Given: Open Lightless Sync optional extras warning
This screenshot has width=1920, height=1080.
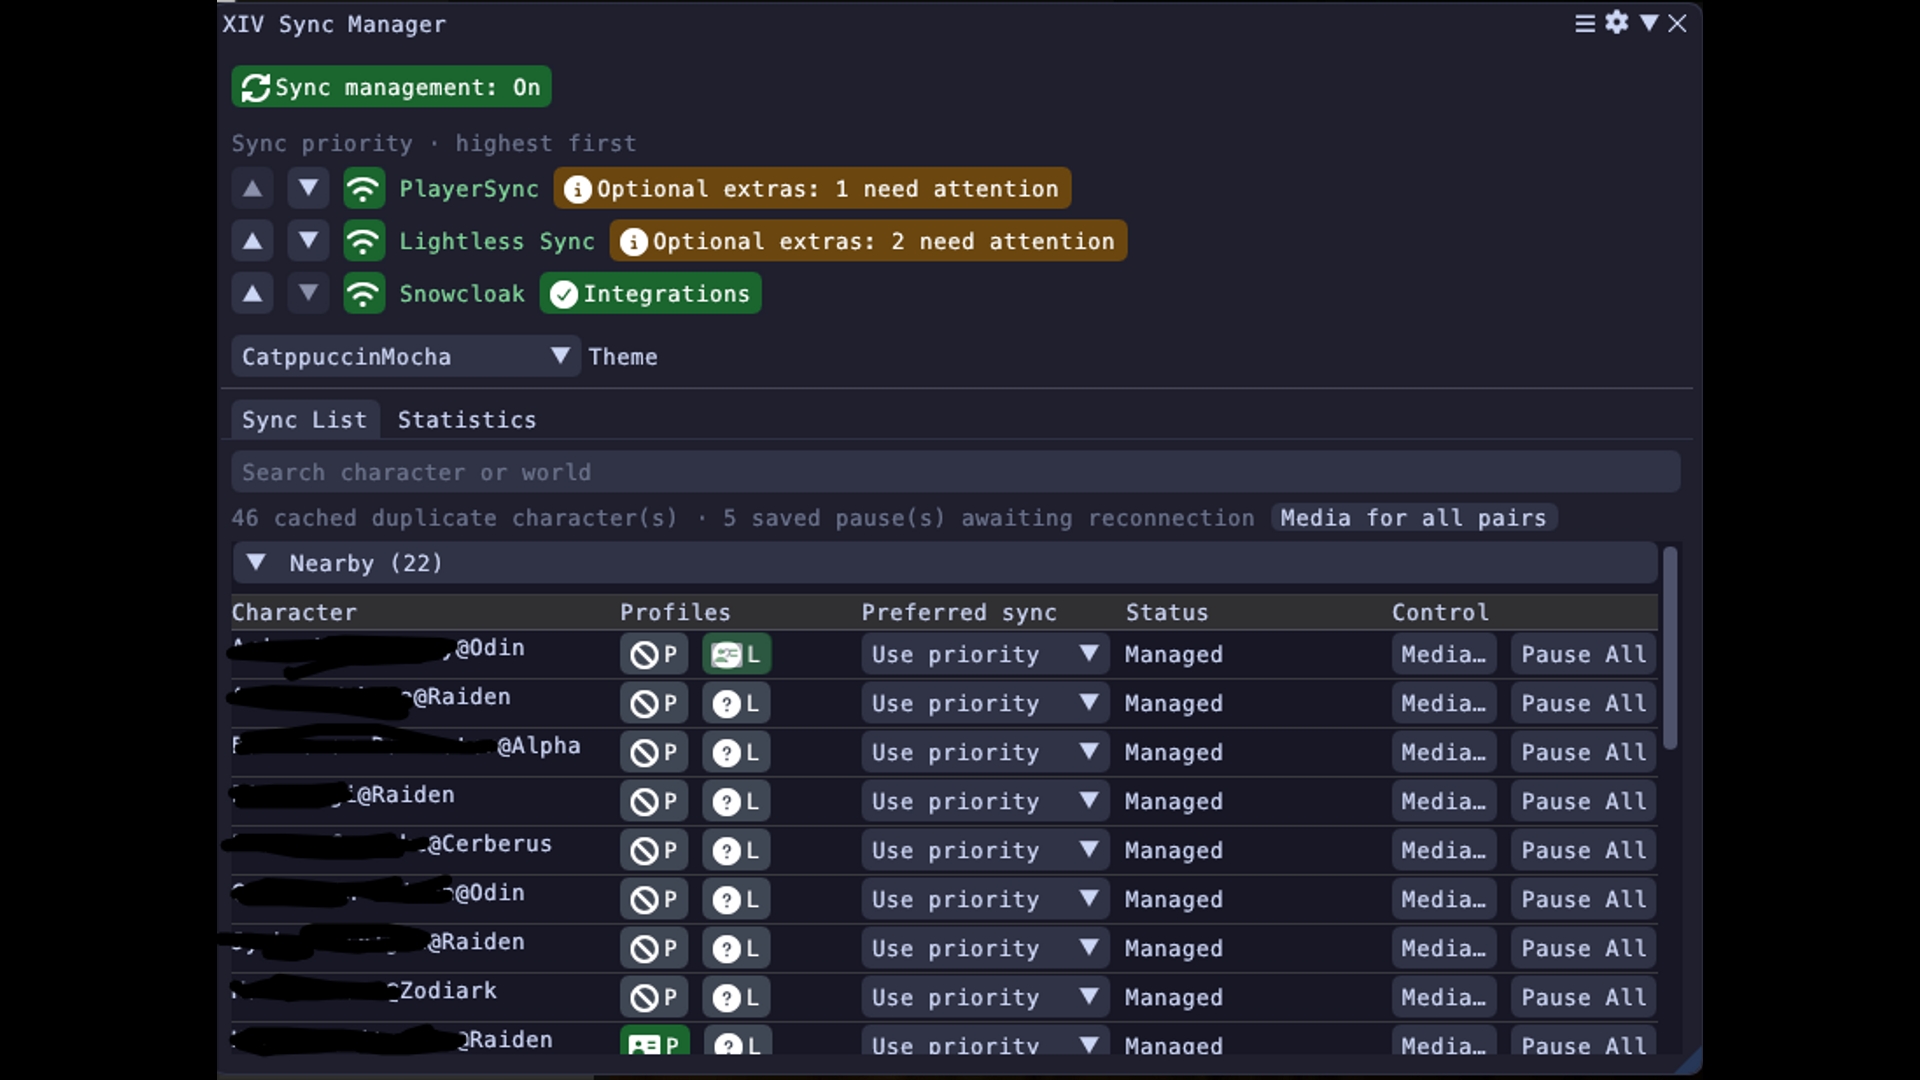Looking at the screenshot, I should [868, 241].
